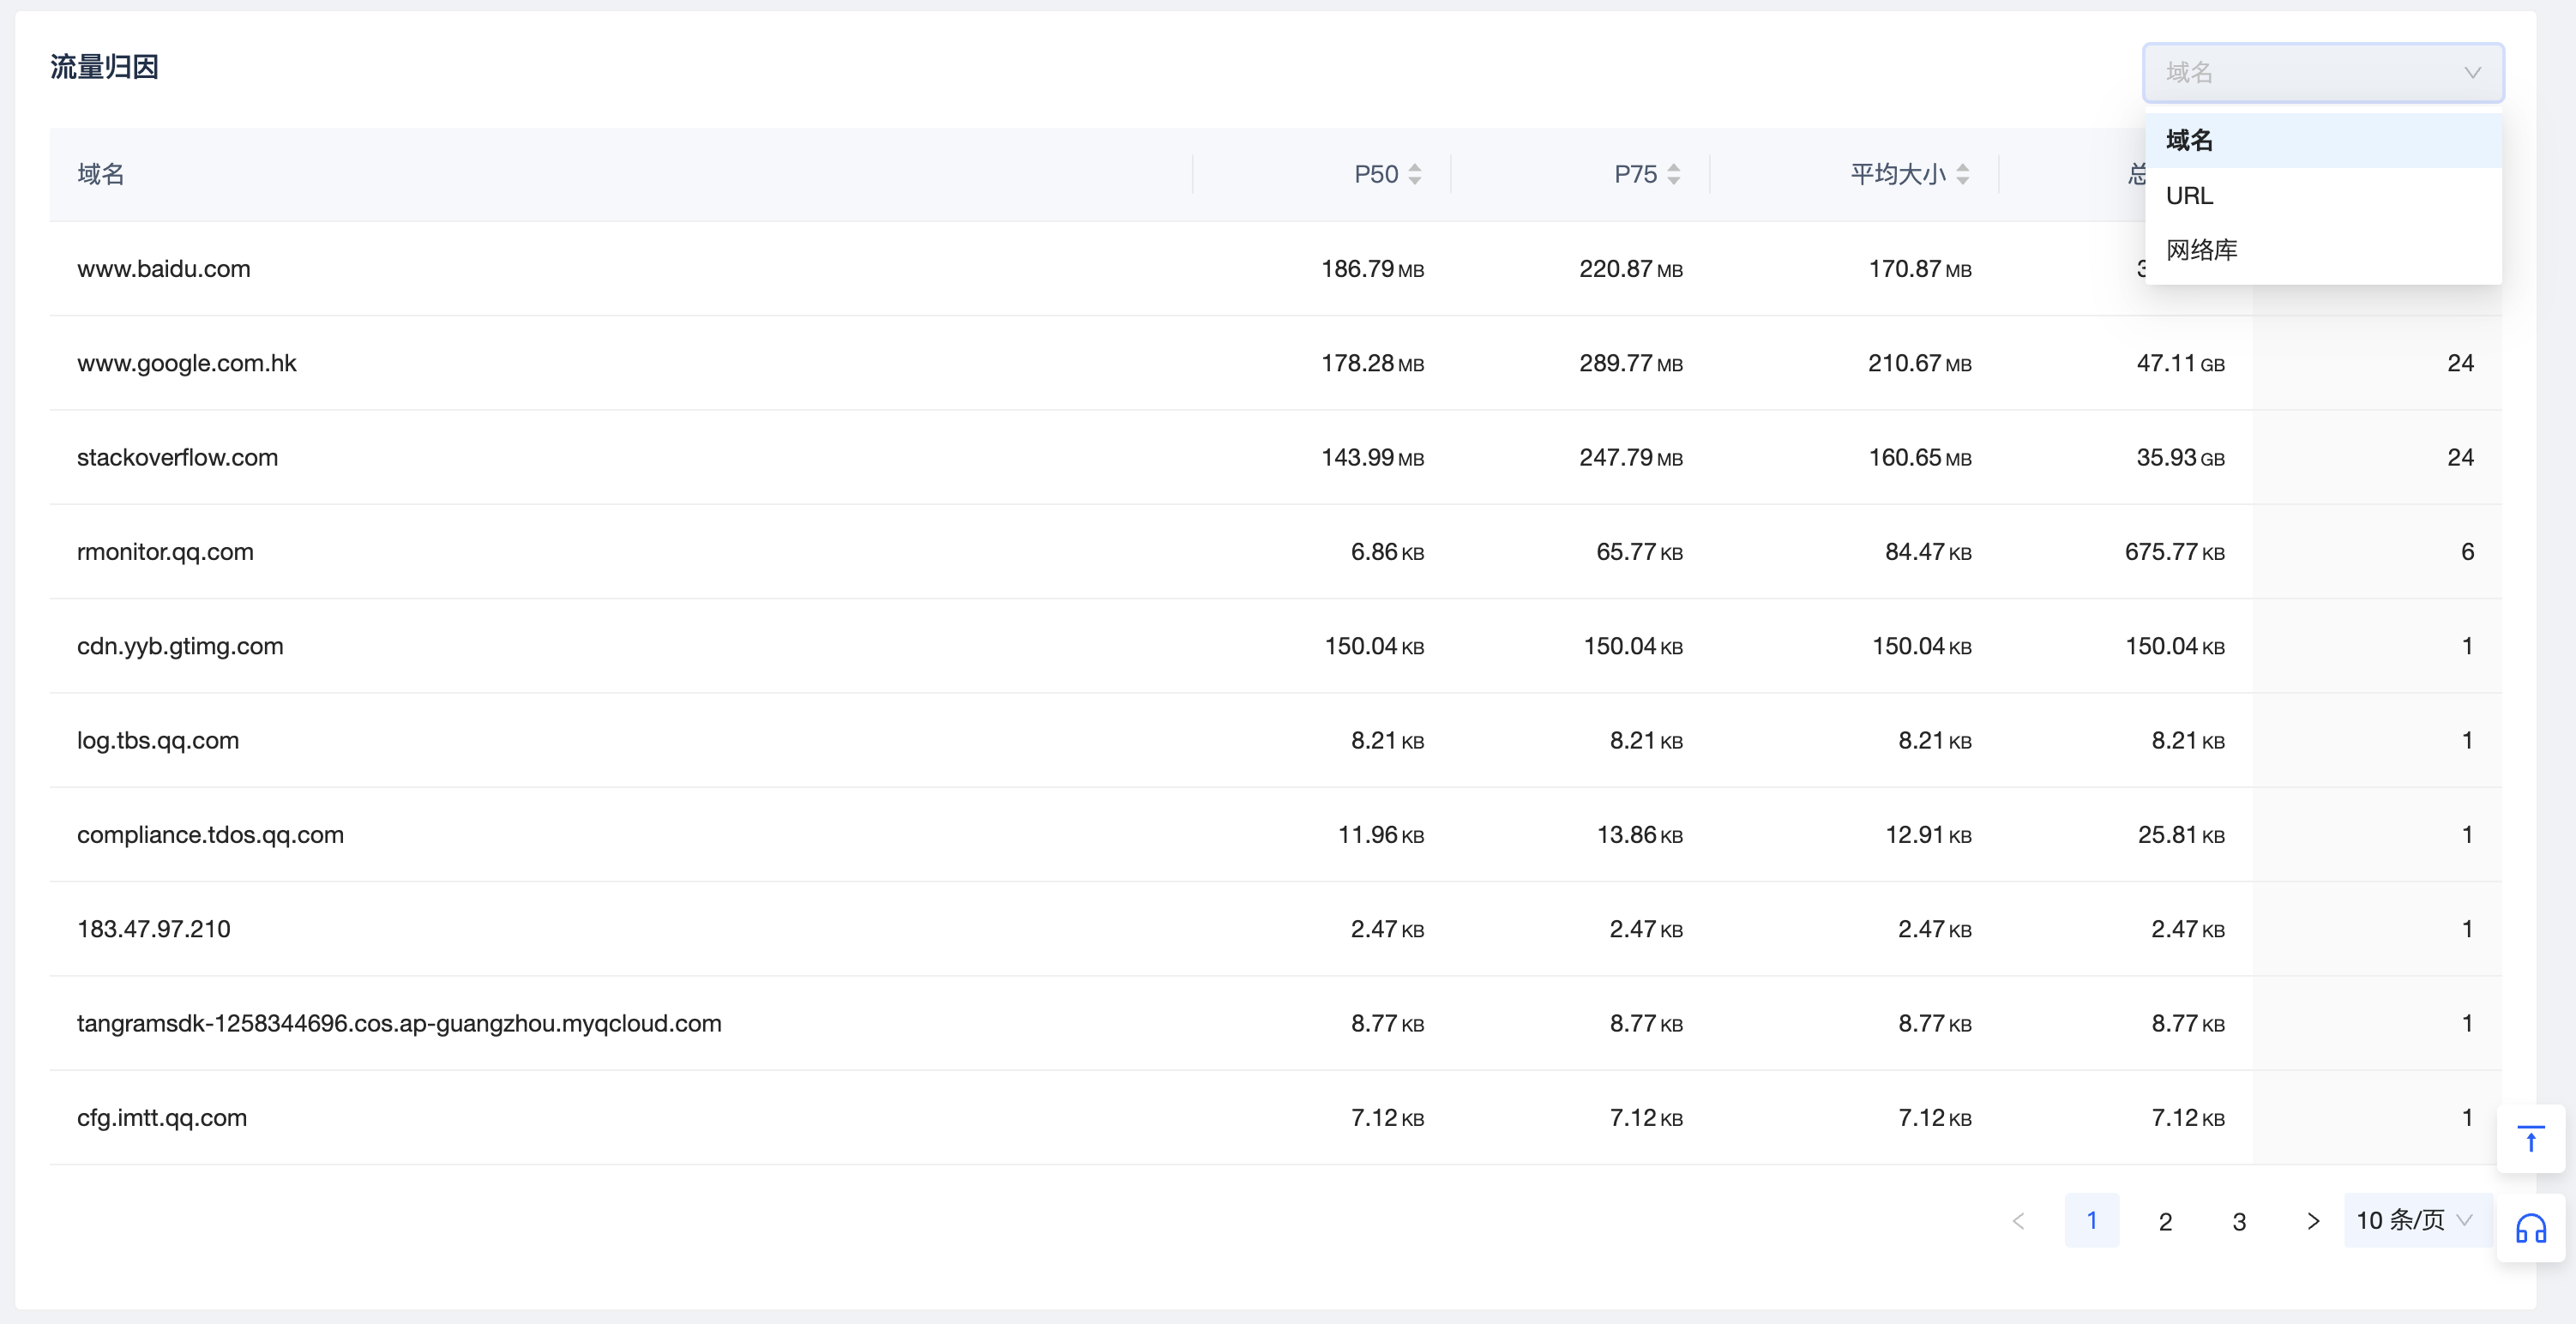Click the previous page arrow
The image size is (2576, 1324).
point(2018,1221)
